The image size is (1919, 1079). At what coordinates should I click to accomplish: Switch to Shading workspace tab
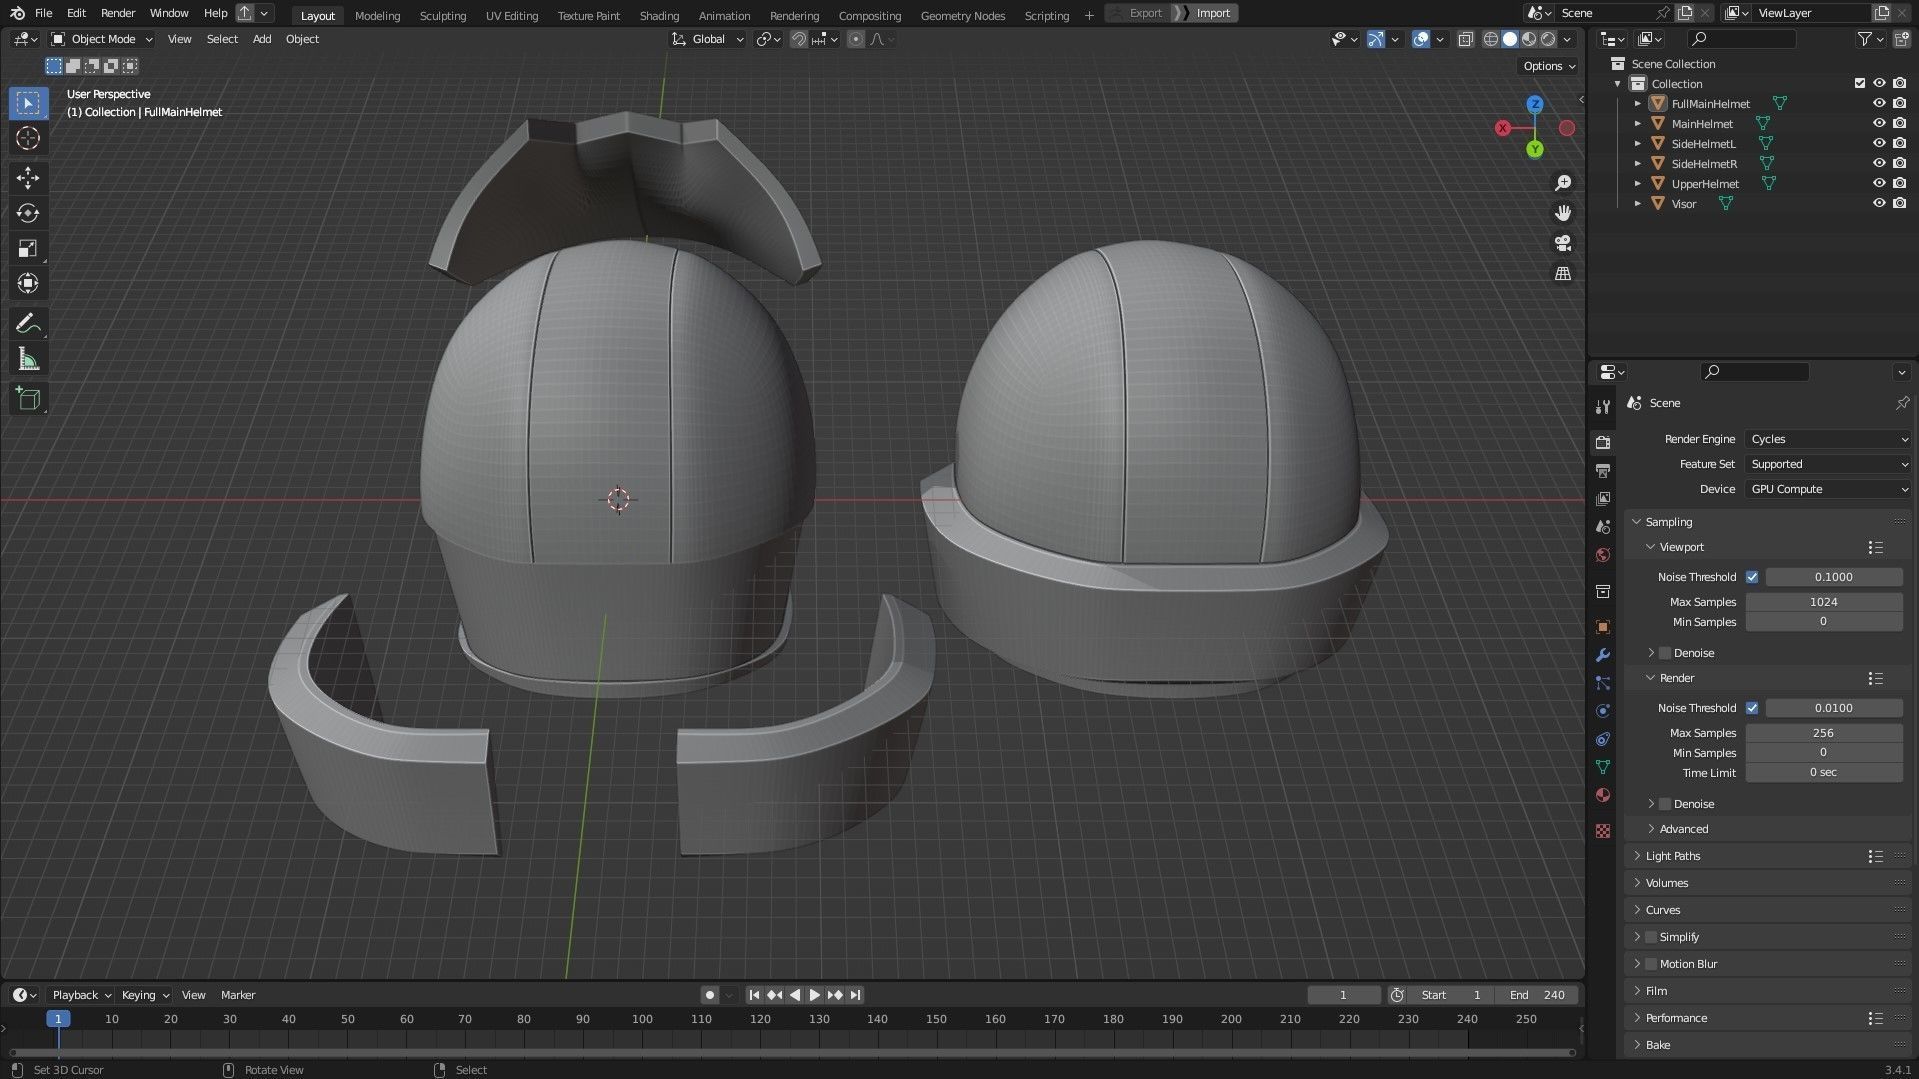point(659,15)
